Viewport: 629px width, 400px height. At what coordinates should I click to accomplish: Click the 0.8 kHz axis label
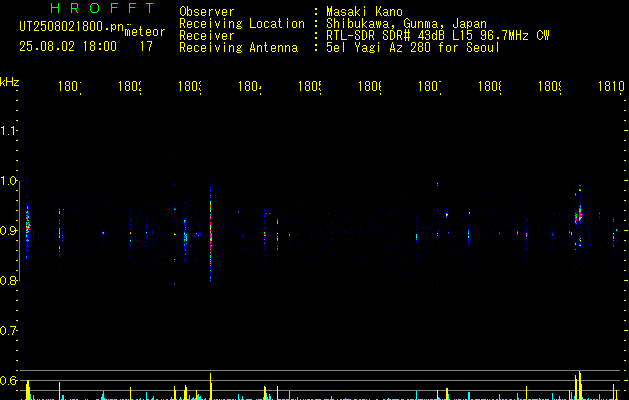click(x=8, y=280)
